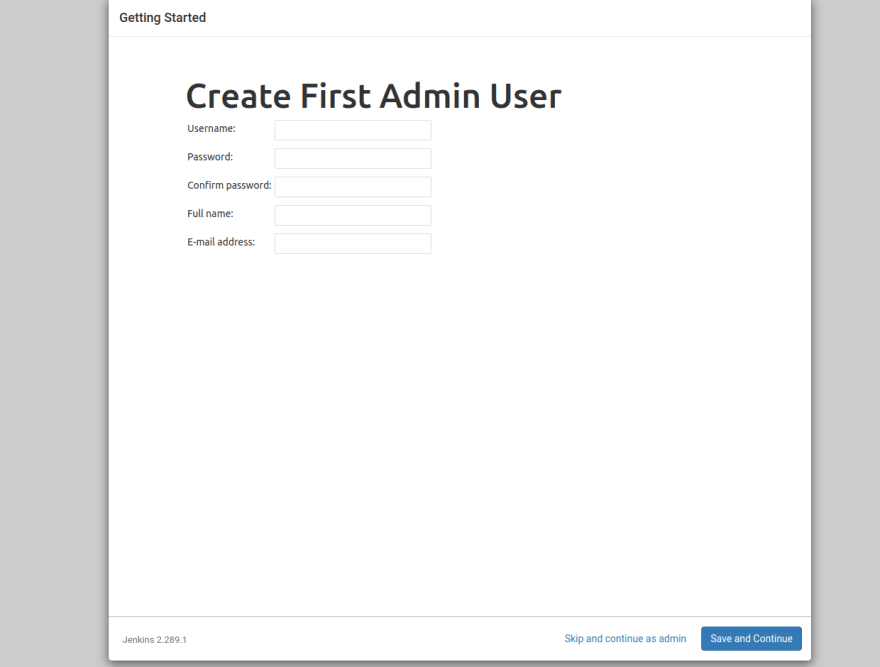
Task: Click the Jenkins 2.289.1 version text
Action: (x=154, y=639)
